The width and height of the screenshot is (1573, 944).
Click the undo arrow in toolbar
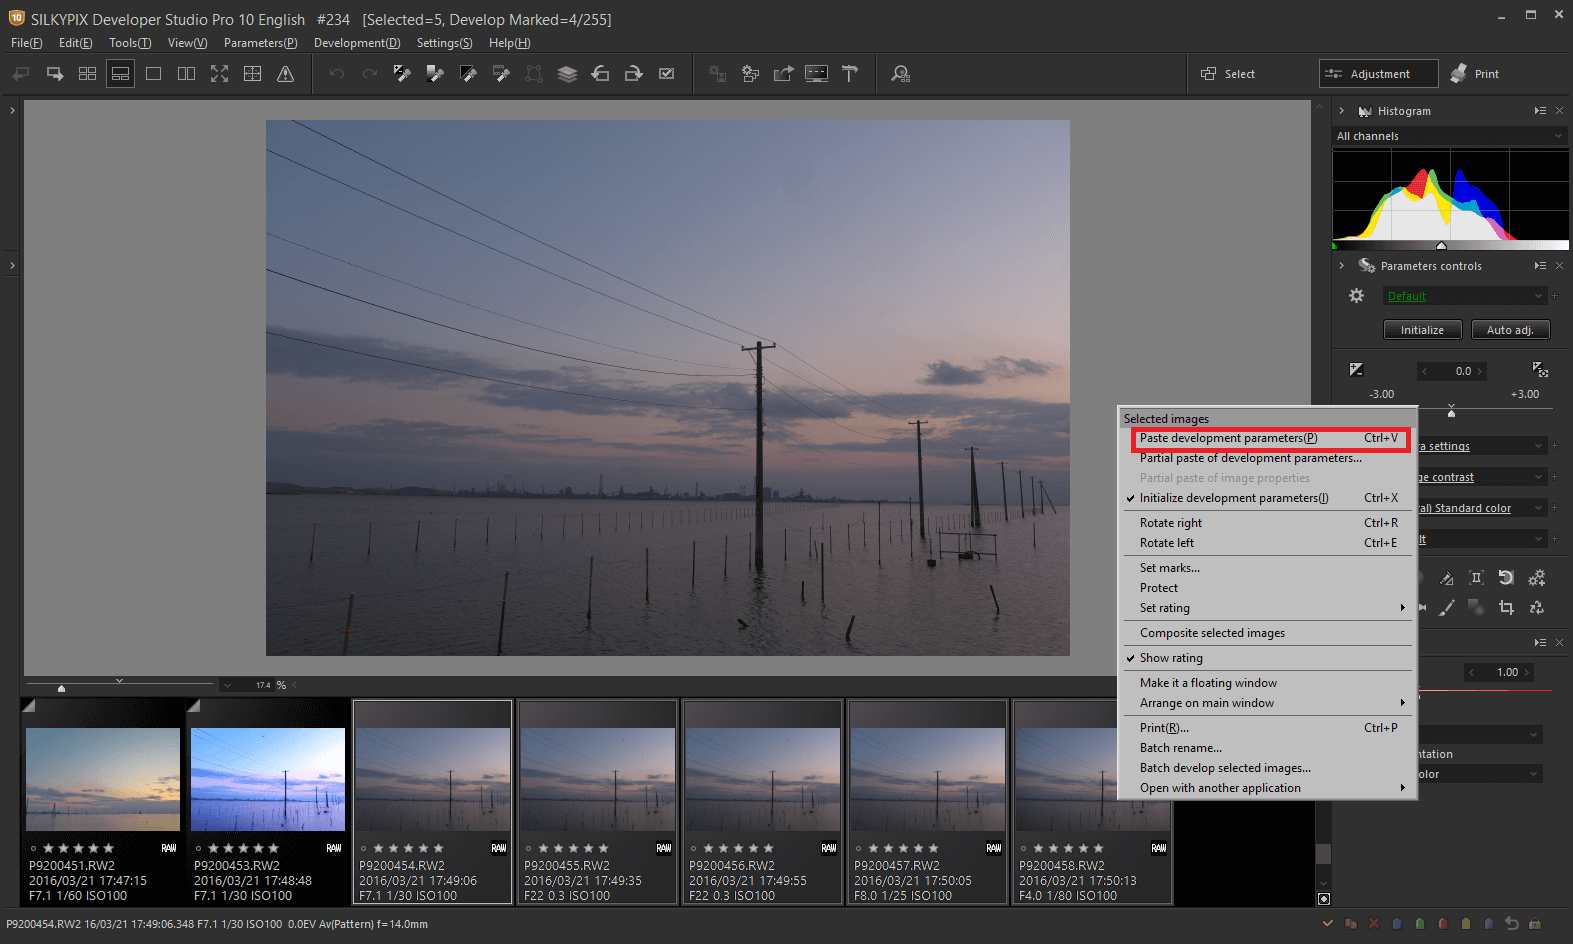337,74
